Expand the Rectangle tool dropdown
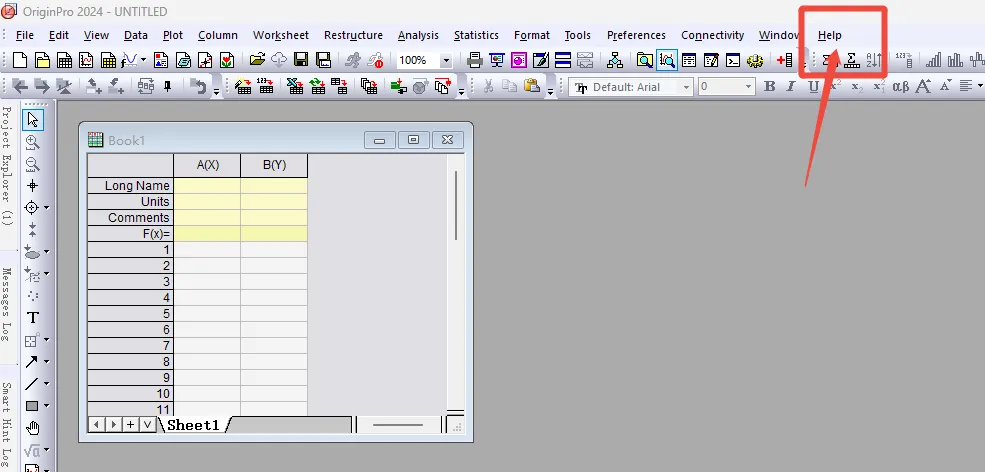Screen dimensions: 985x472 pos(46,406)
